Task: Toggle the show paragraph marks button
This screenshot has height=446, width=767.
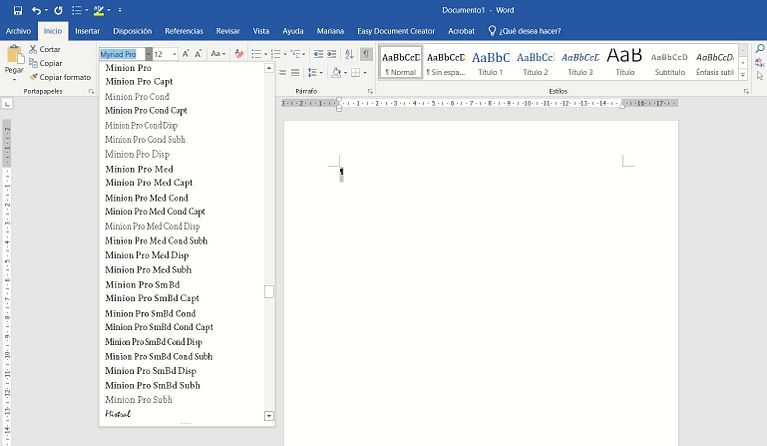Action: point(366,54)
